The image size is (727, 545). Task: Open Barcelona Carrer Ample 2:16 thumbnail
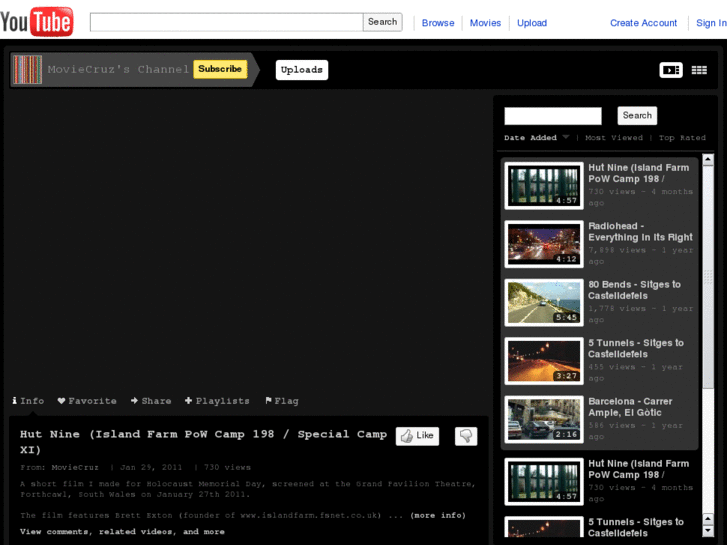544,420
